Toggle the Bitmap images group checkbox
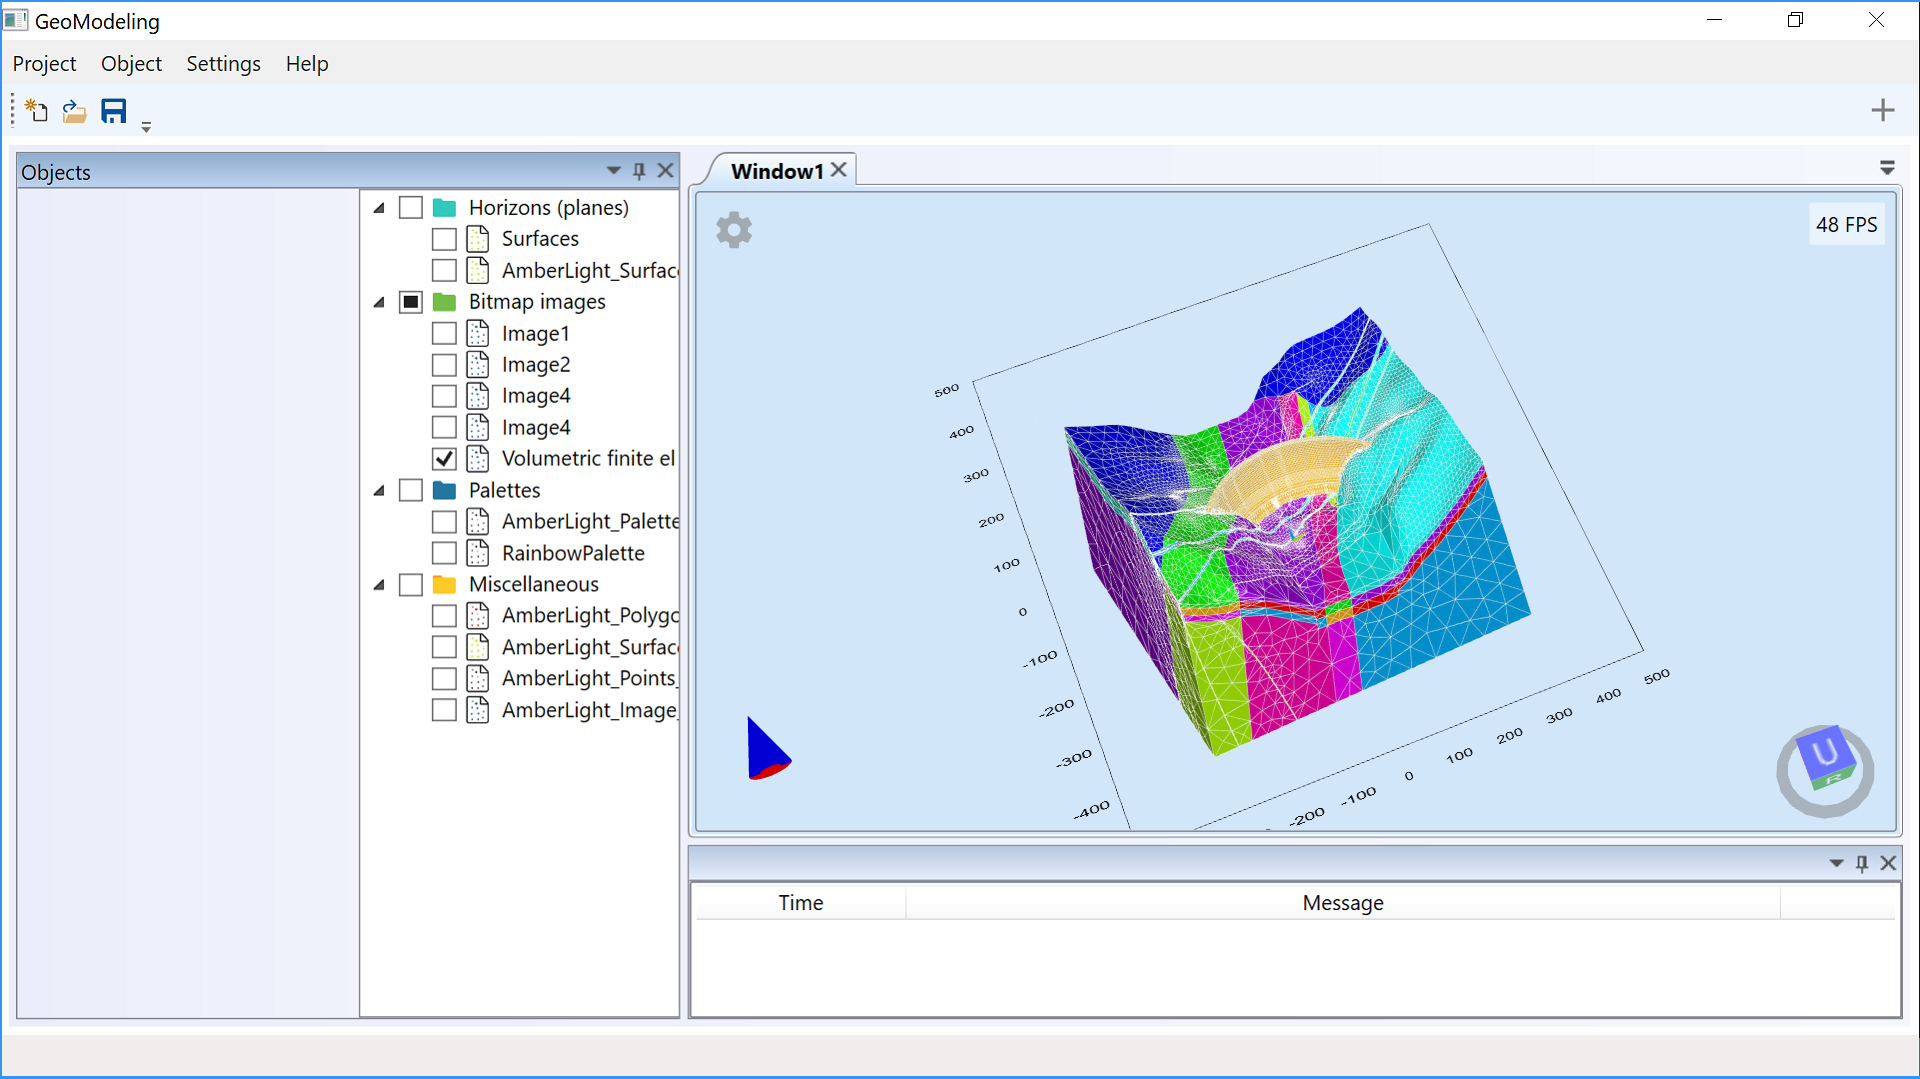1920x1079 pixels. click(411, 302)
